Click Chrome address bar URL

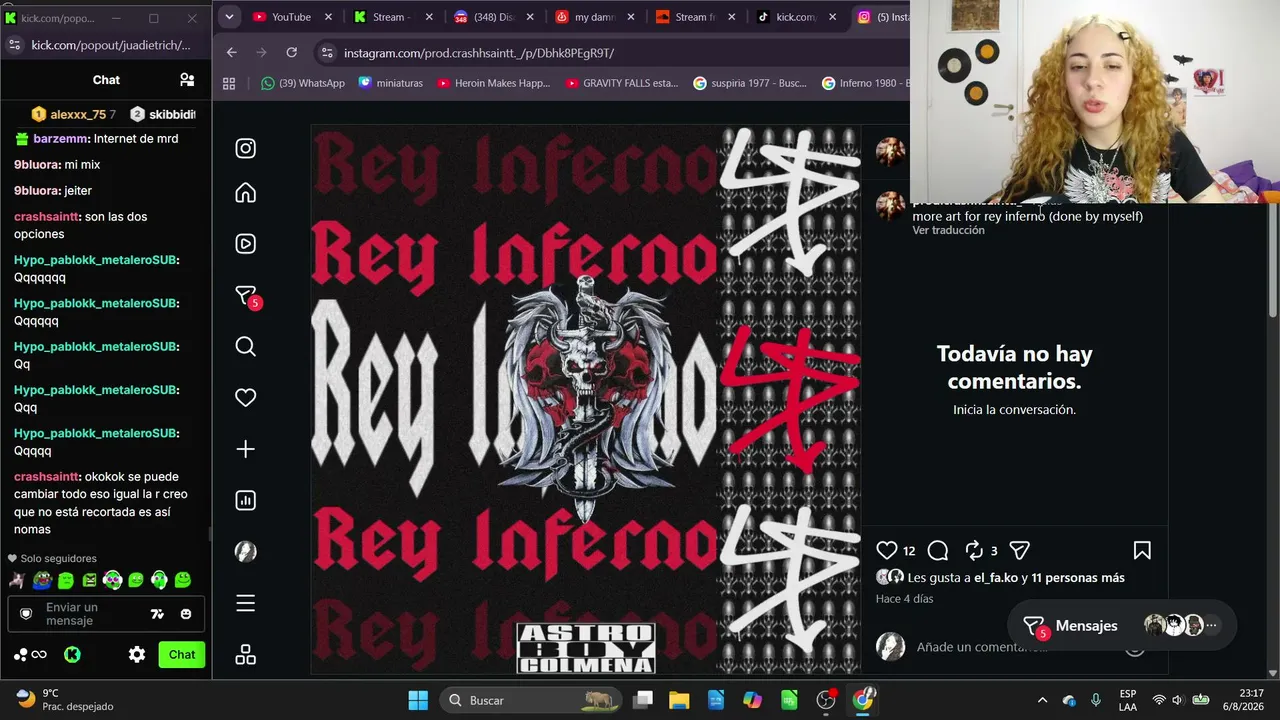click(478, 52)
